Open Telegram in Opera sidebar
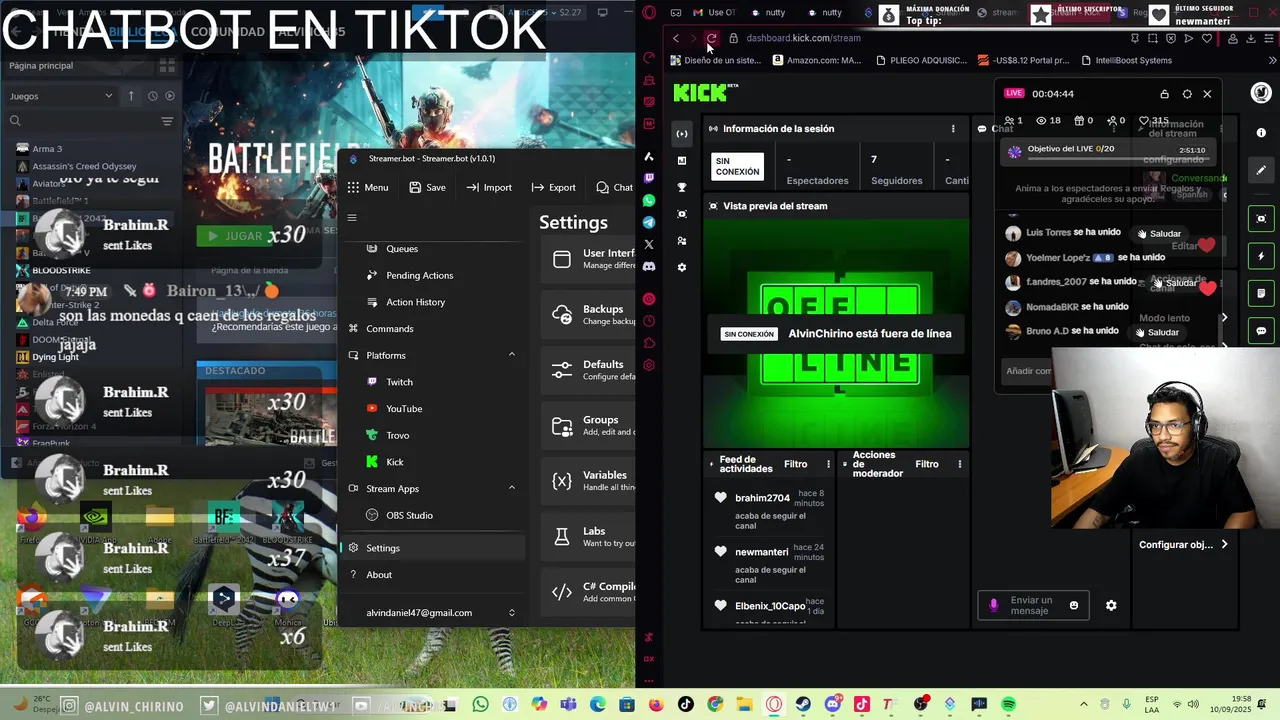The height and width of the screenshot is (720, 1280). coord(649,222)
